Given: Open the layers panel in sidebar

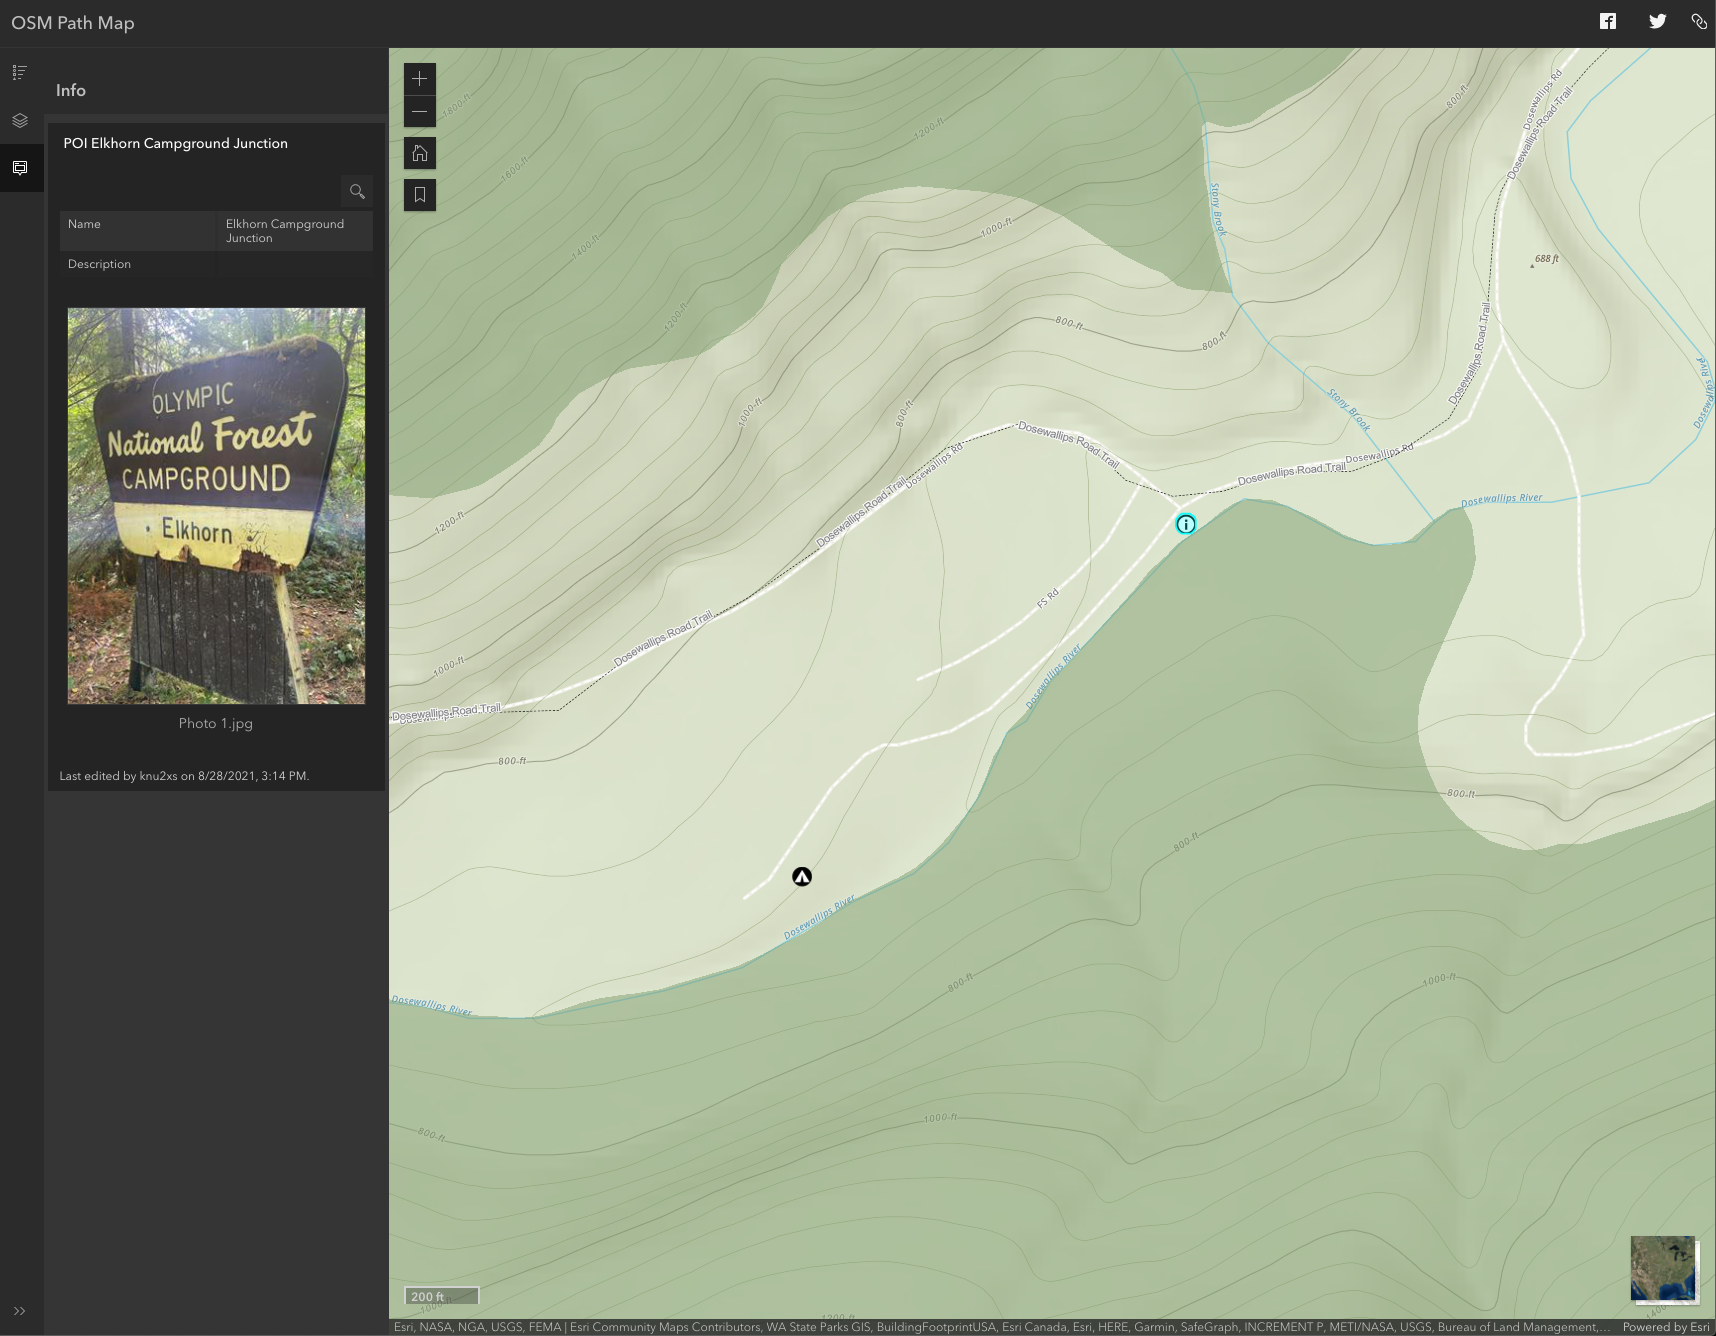Looking at the screenshot, I should [x=20, y=120].
